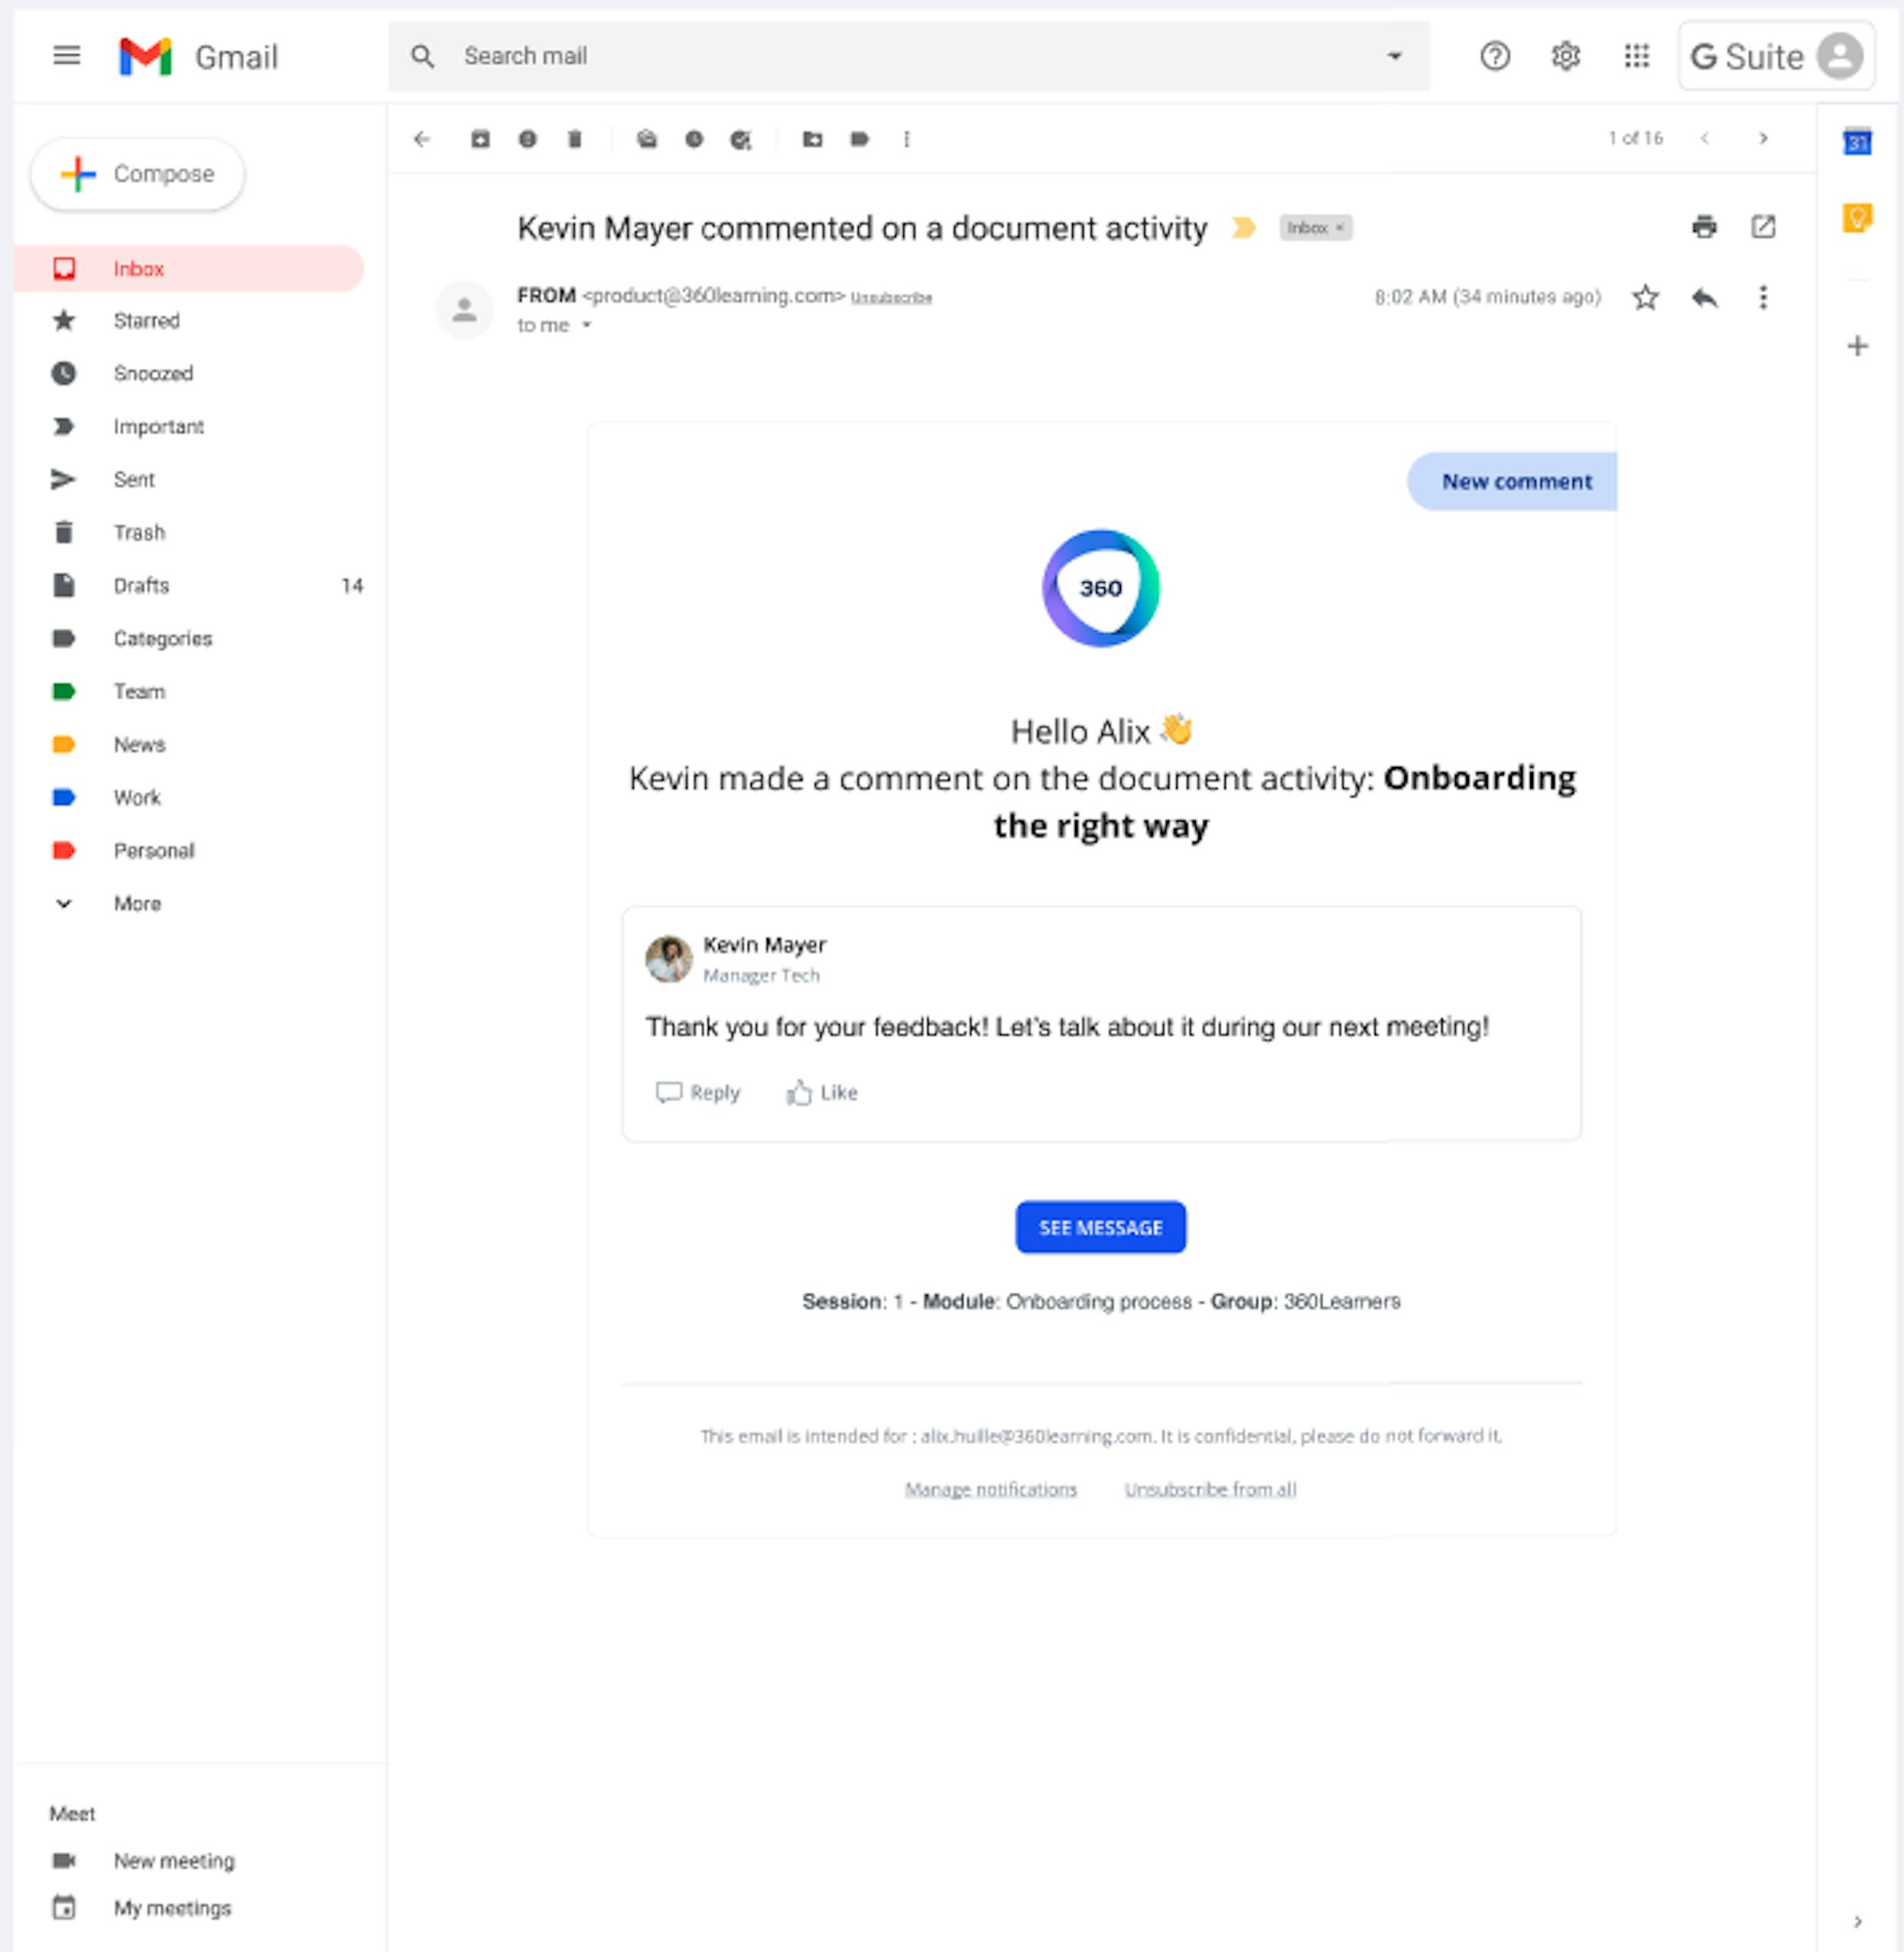1904x1952 pixels.
Task: Show recipient details next to "to me"
Action: [587, 325]
